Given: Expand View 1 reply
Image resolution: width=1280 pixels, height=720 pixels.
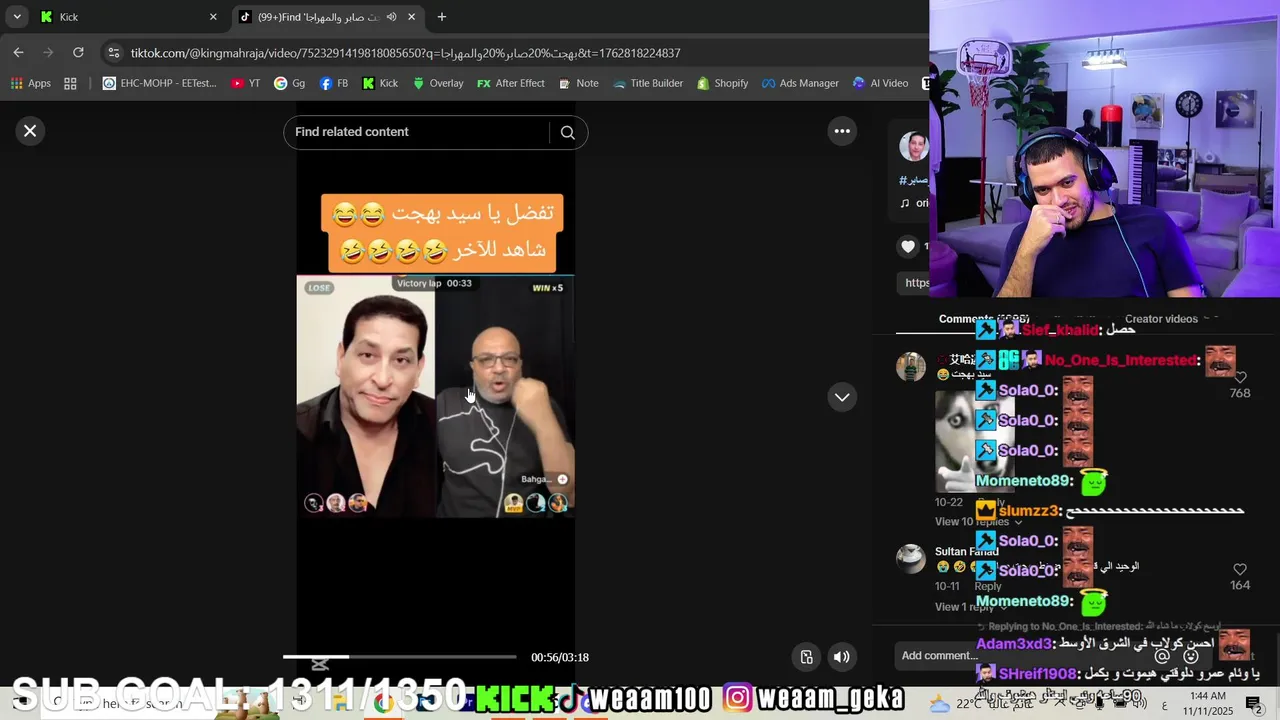Looking at the screenshot, I should (972, 607).
